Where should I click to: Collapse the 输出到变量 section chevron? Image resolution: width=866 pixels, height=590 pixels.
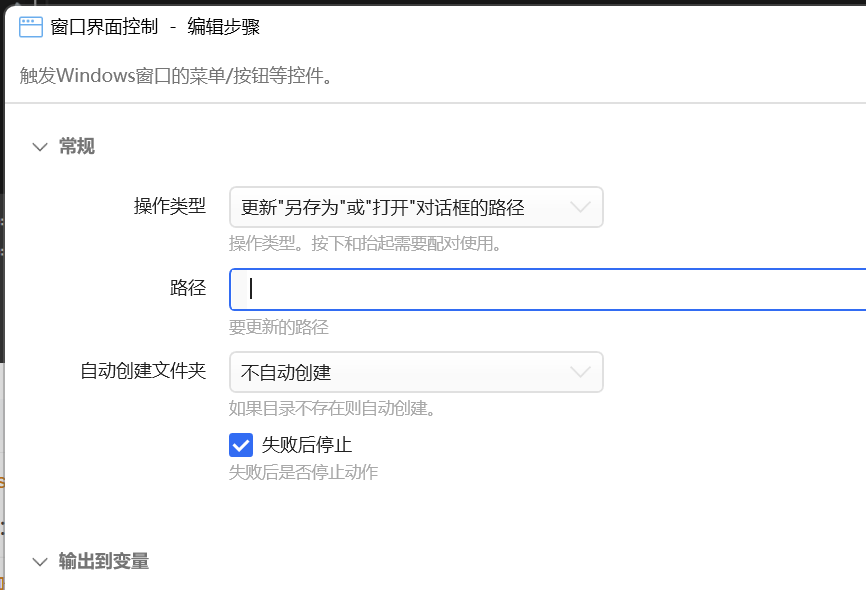pyautogui.click(x=40, y=562)
